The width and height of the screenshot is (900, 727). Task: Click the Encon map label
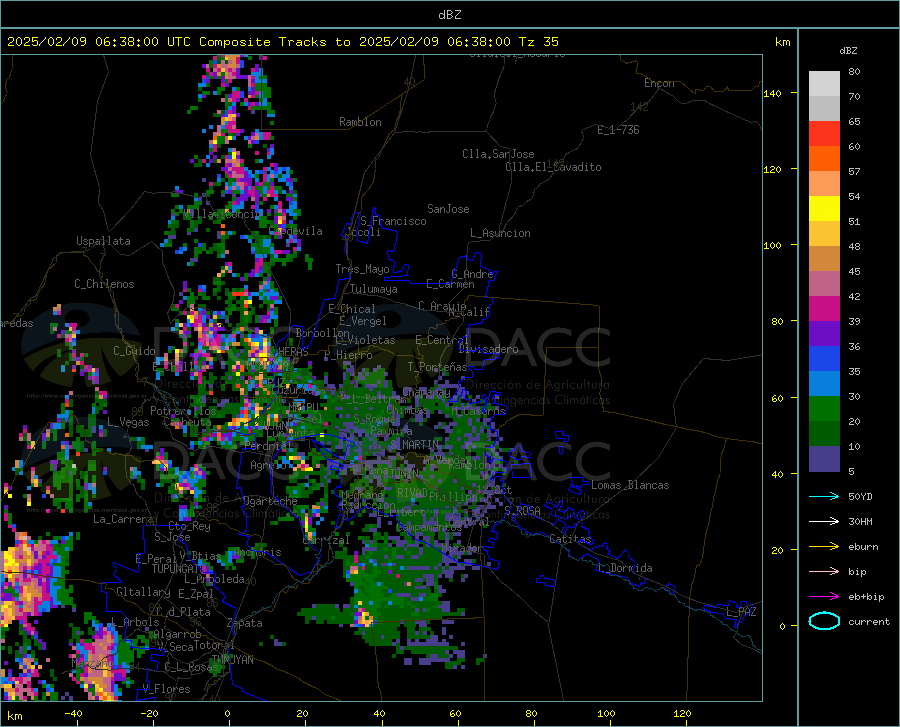(x=659, y=83)
